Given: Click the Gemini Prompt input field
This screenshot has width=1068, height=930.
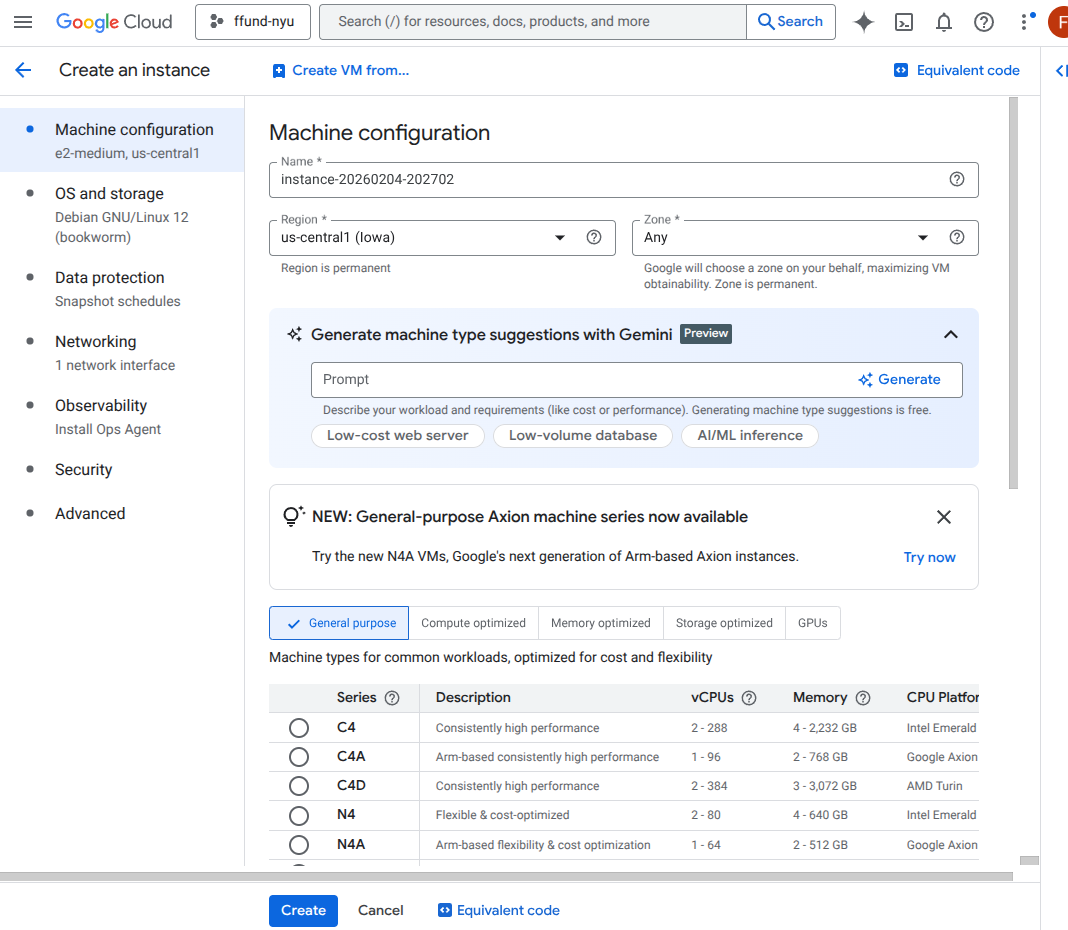Looking at the screenshot, I should [x=580, y=380].
